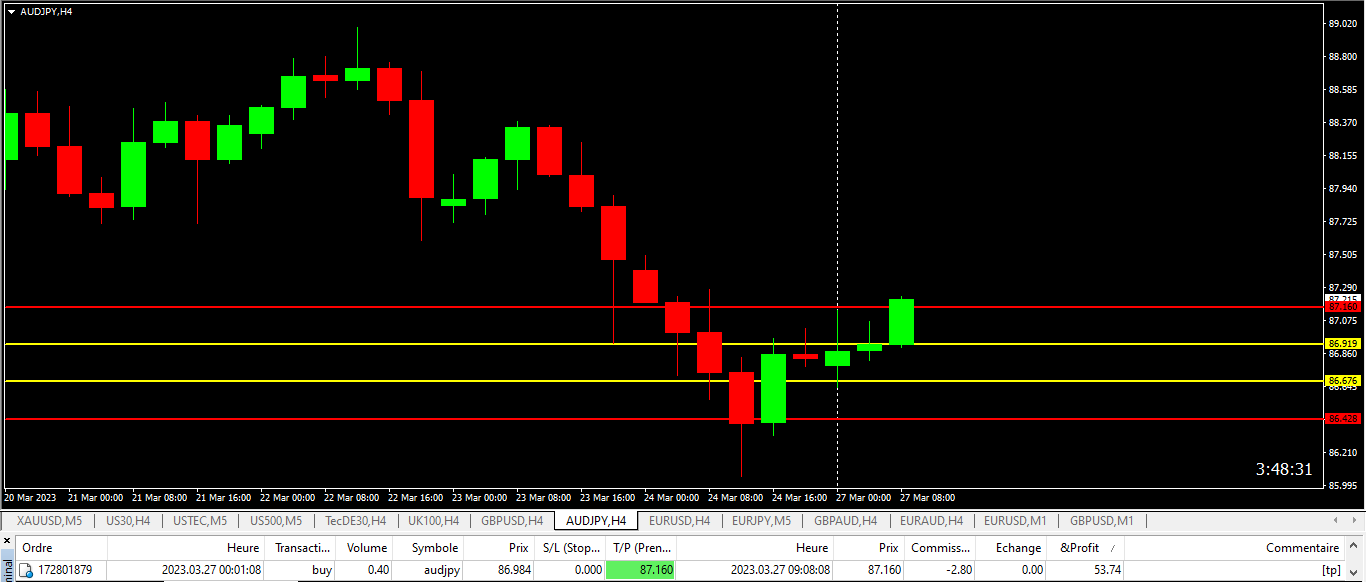Sort by the Volume column header
This screenshot has width=1366, height=582.
click(x=366, y=548)
